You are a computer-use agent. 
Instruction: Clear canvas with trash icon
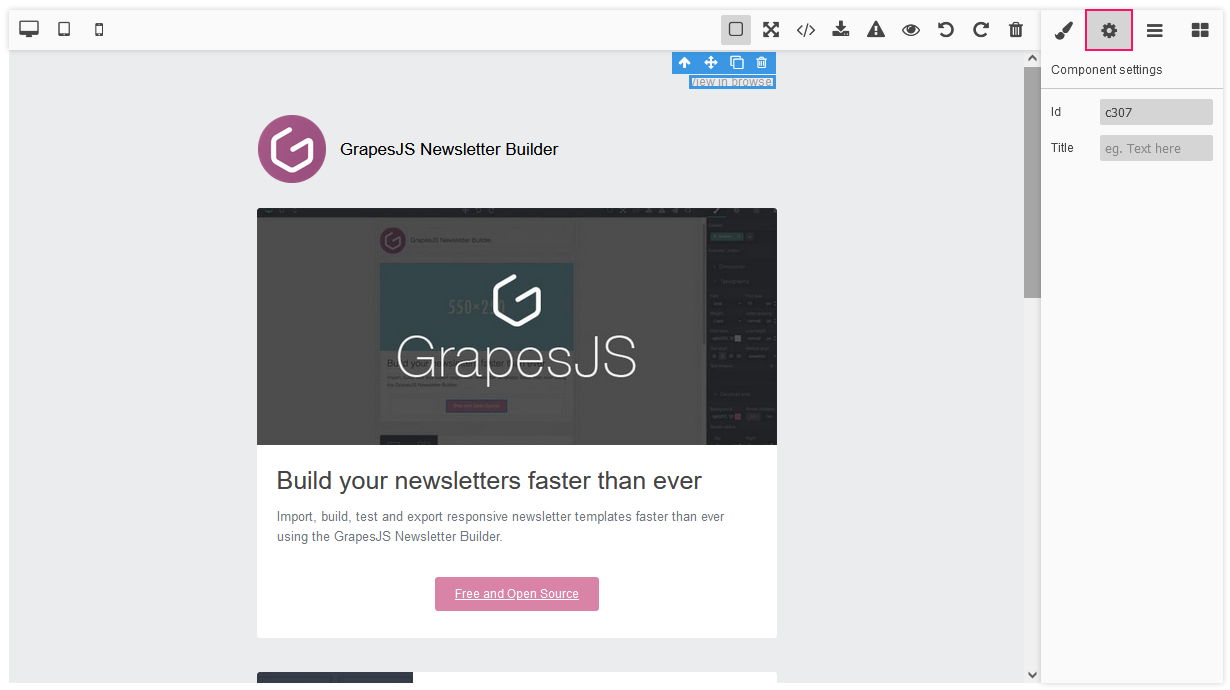[1016, 30]
